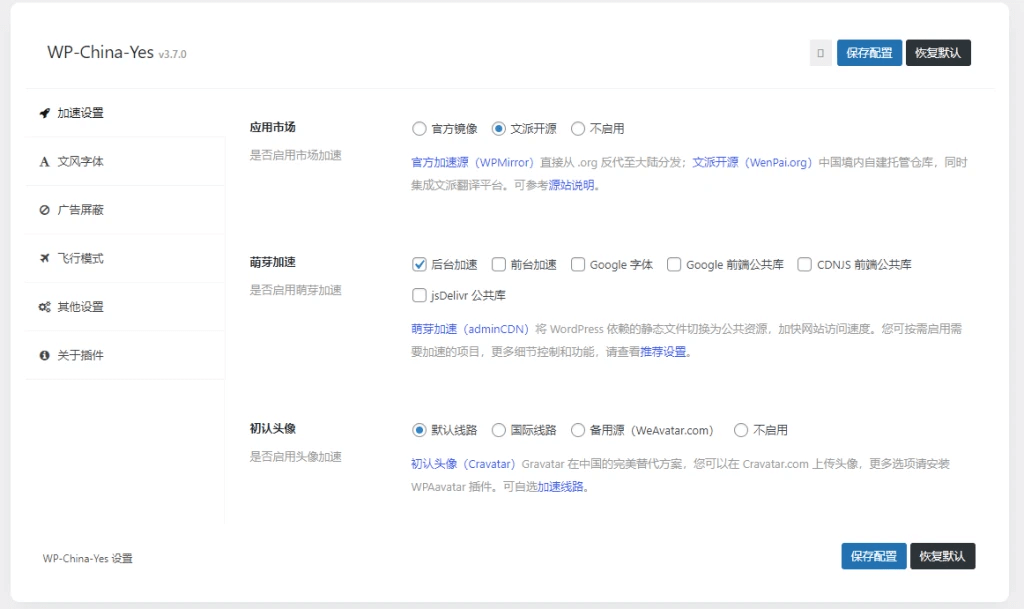Open the 文派开源 (WenPai.org) link
This screenshot has height=609, width=1024.
tap(752, 163)
